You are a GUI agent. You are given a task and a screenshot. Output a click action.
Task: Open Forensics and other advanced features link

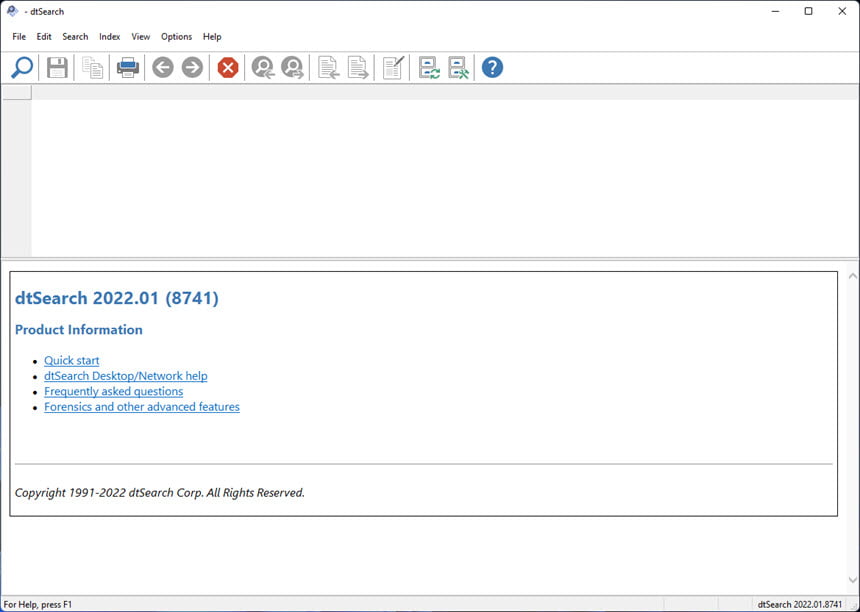tap(142, 406)
